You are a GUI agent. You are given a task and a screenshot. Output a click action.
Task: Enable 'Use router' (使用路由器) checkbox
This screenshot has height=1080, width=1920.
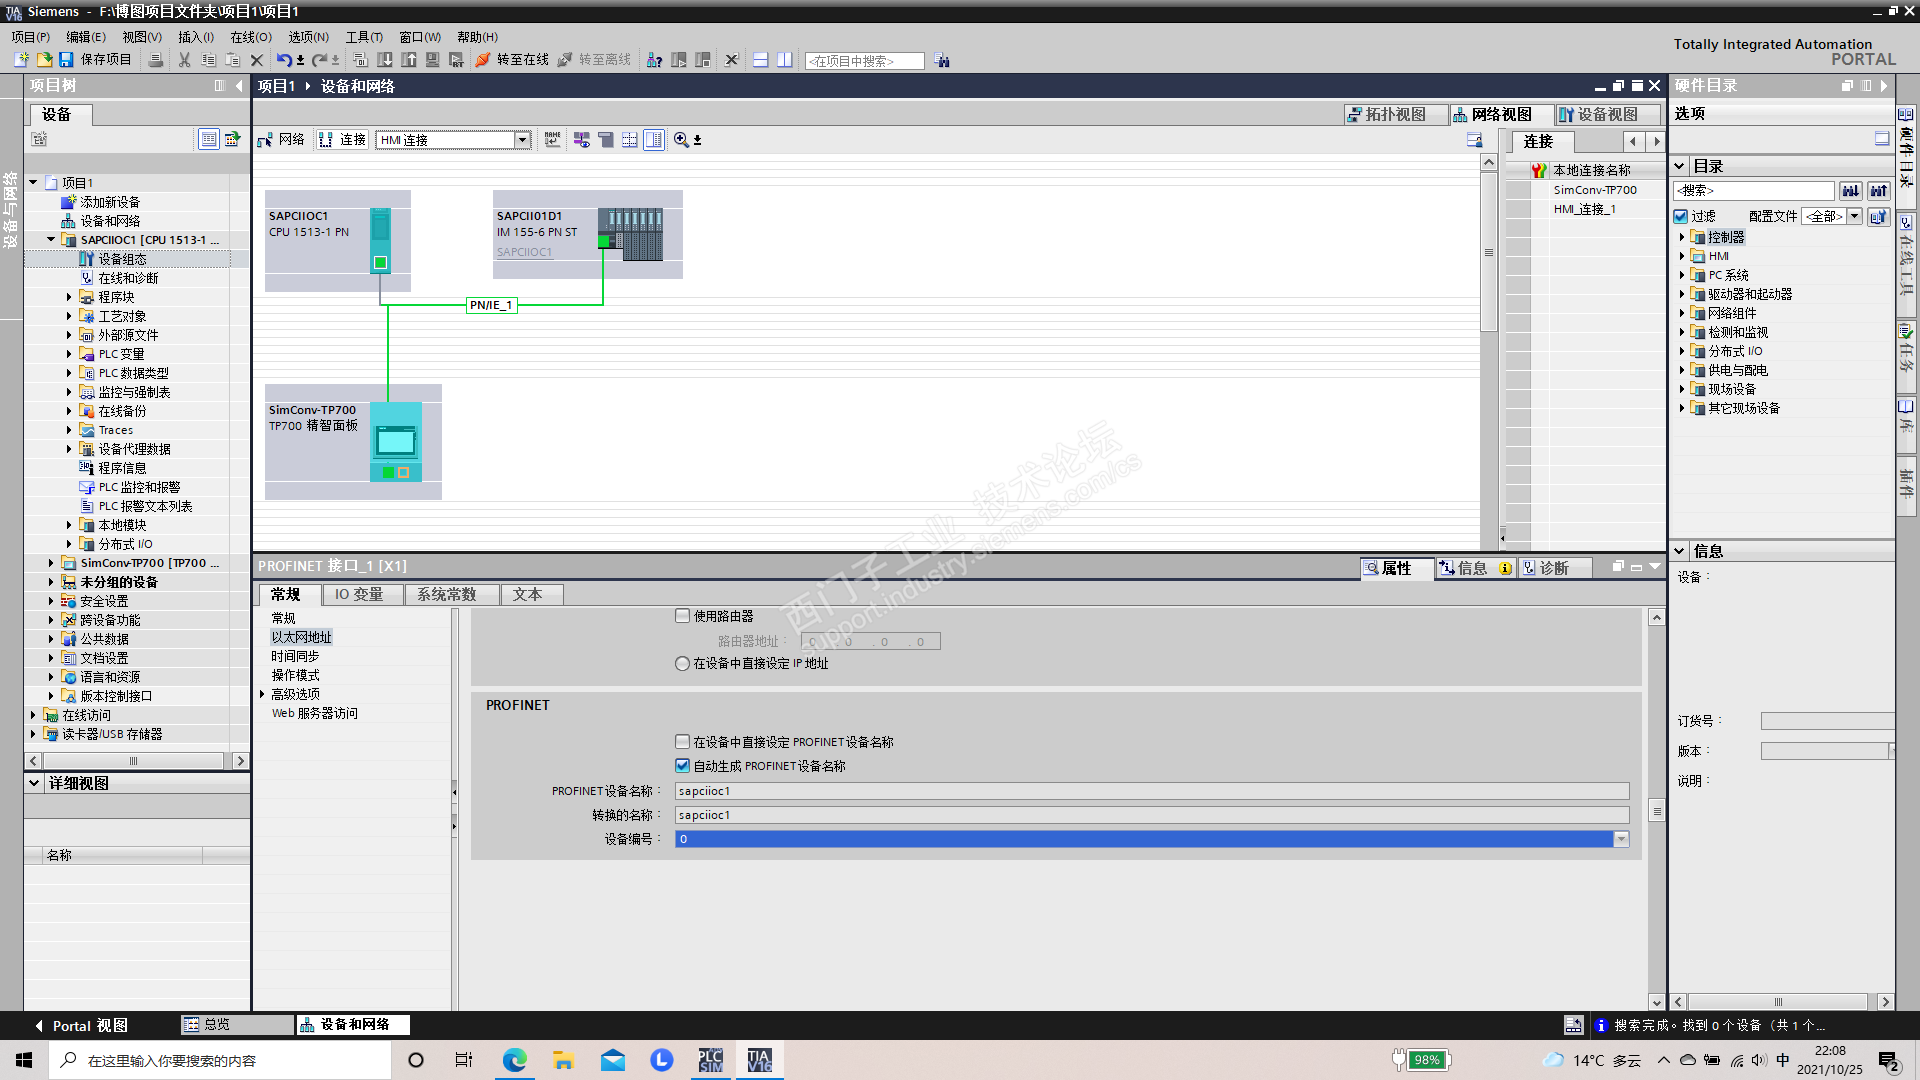pos(682,616)
